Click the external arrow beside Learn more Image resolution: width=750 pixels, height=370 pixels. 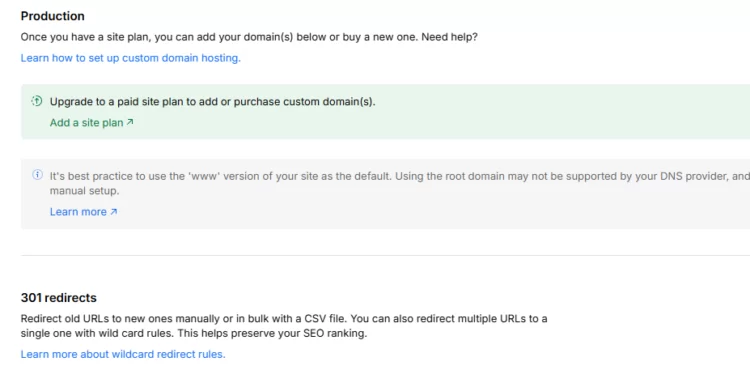113,212
